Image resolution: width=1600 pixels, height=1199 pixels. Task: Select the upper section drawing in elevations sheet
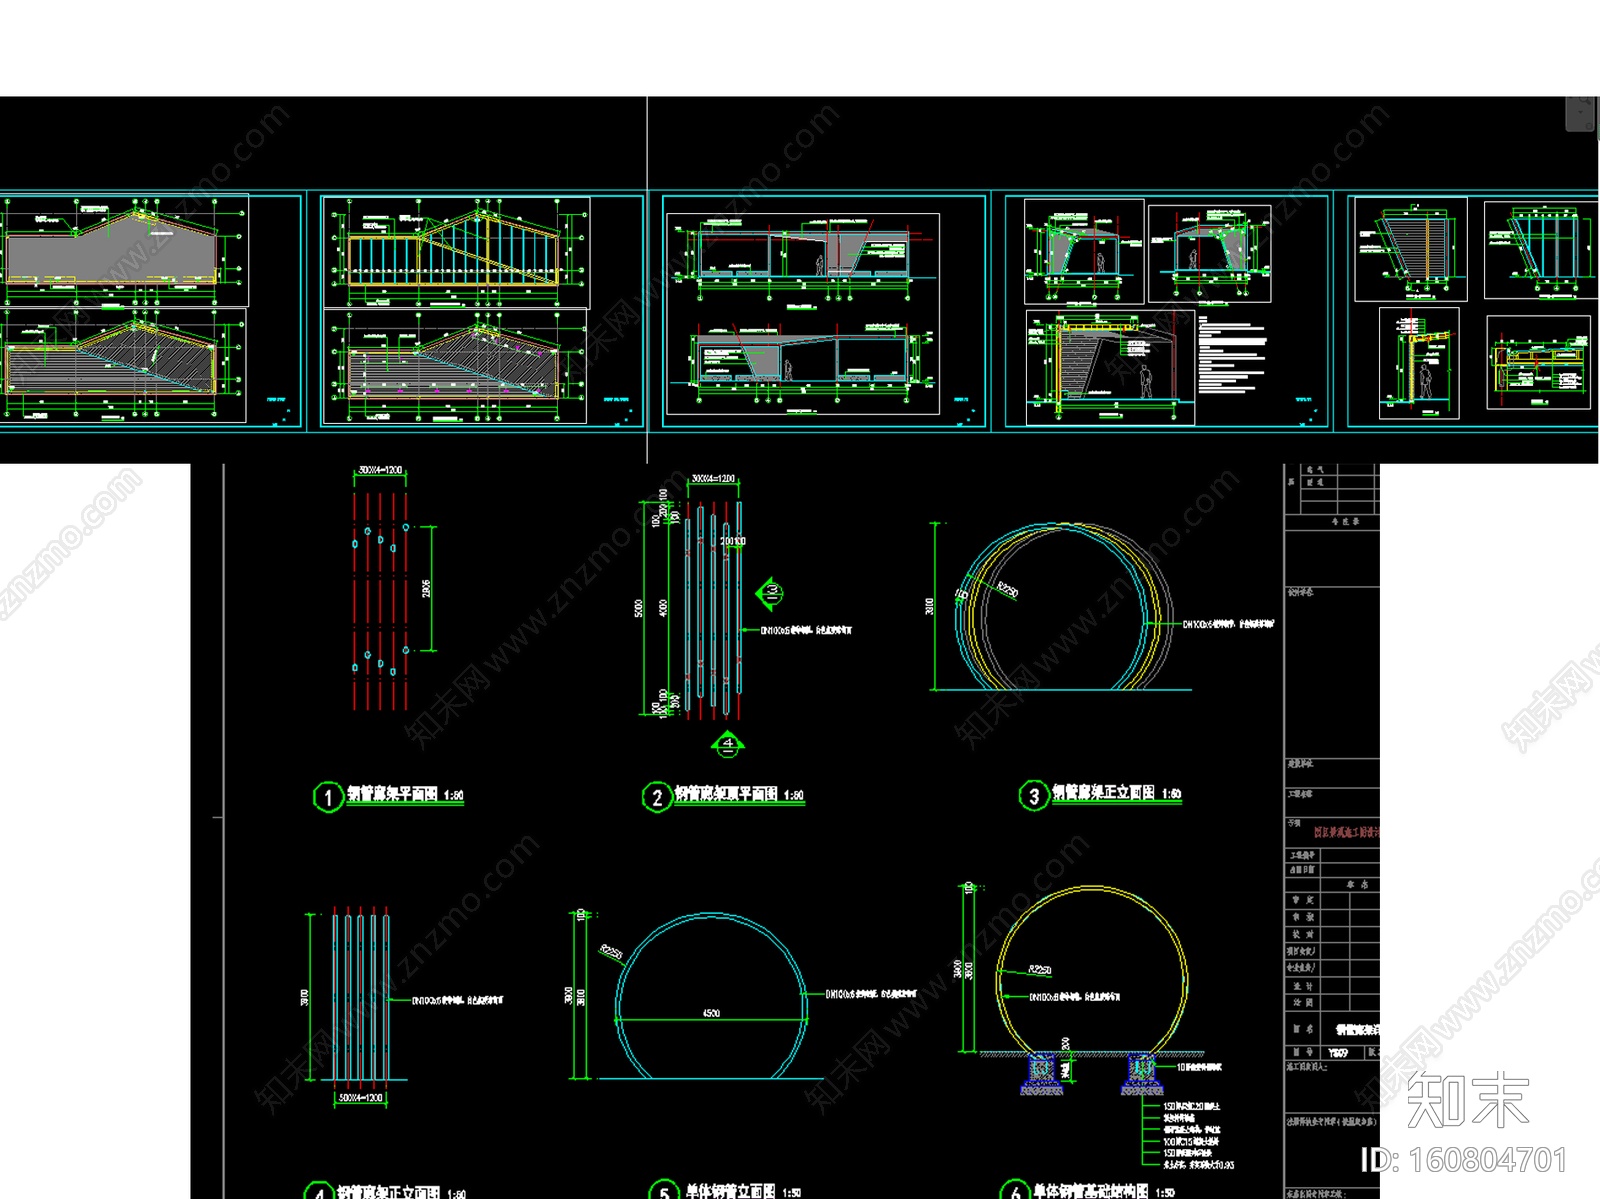click(x=805, y=261)
